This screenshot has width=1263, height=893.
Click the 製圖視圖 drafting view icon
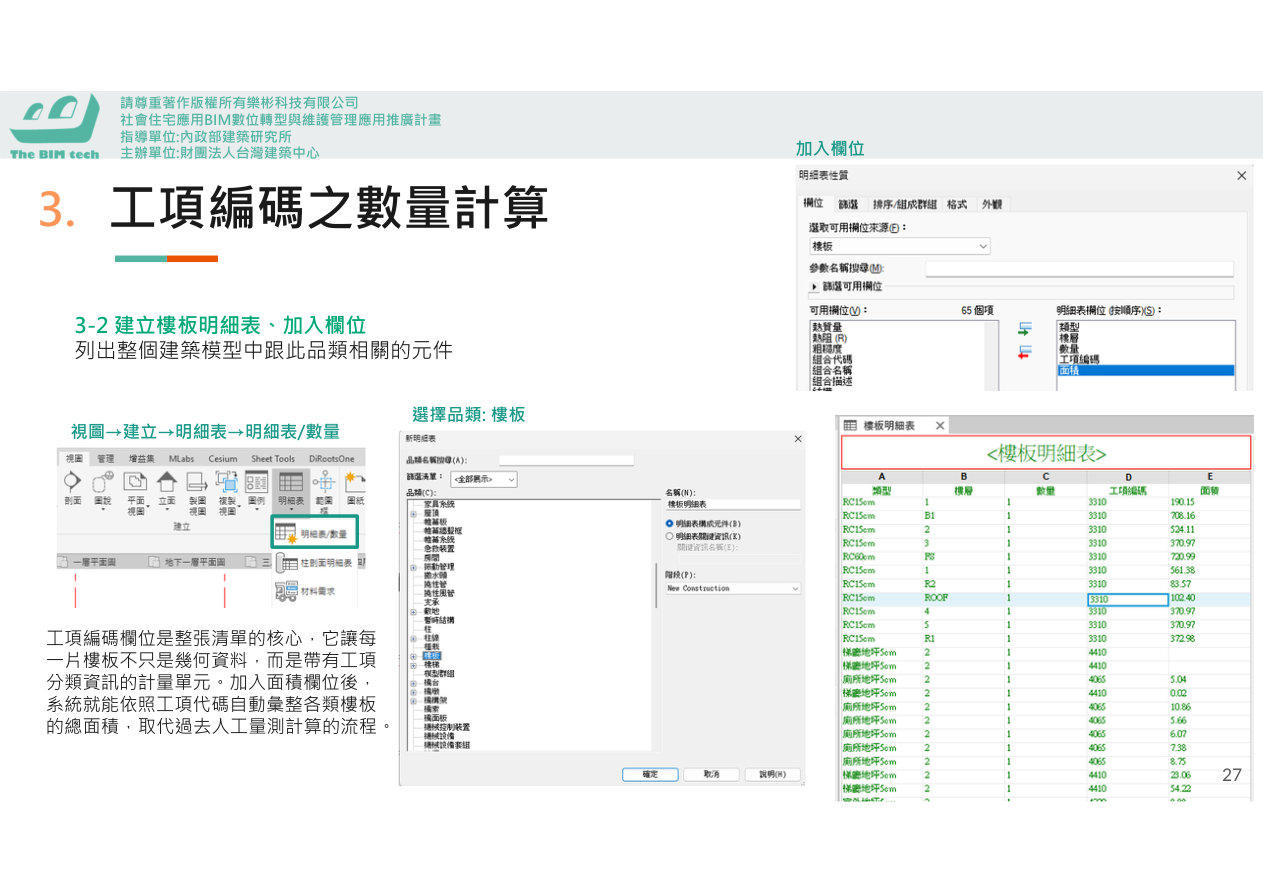coord(196,482)
